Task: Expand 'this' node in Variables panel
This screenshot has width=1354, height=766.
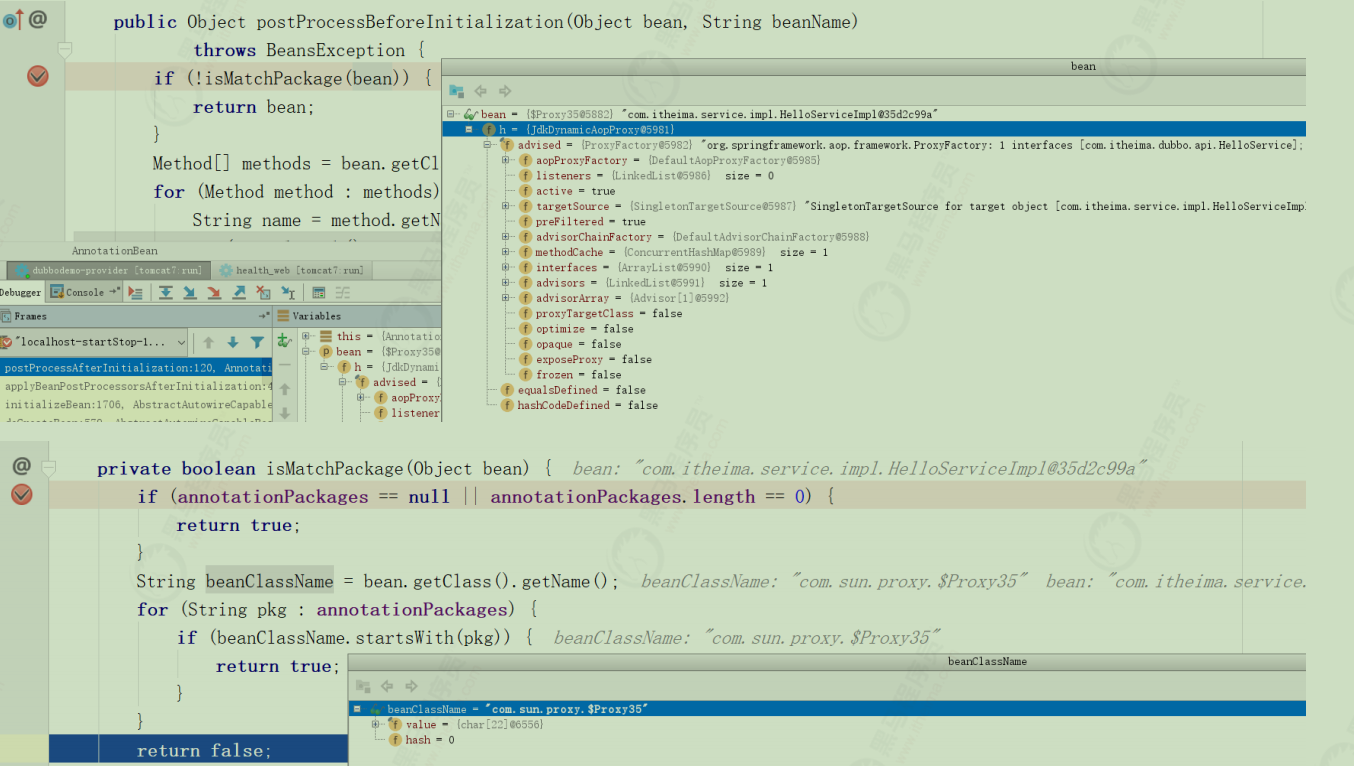Action: point(305,336)
